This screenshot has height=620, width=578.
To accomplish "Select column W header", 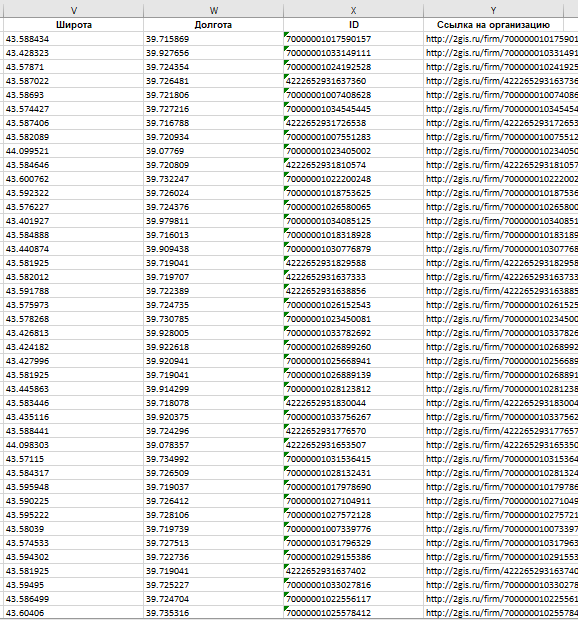I will tap(213, 11).
